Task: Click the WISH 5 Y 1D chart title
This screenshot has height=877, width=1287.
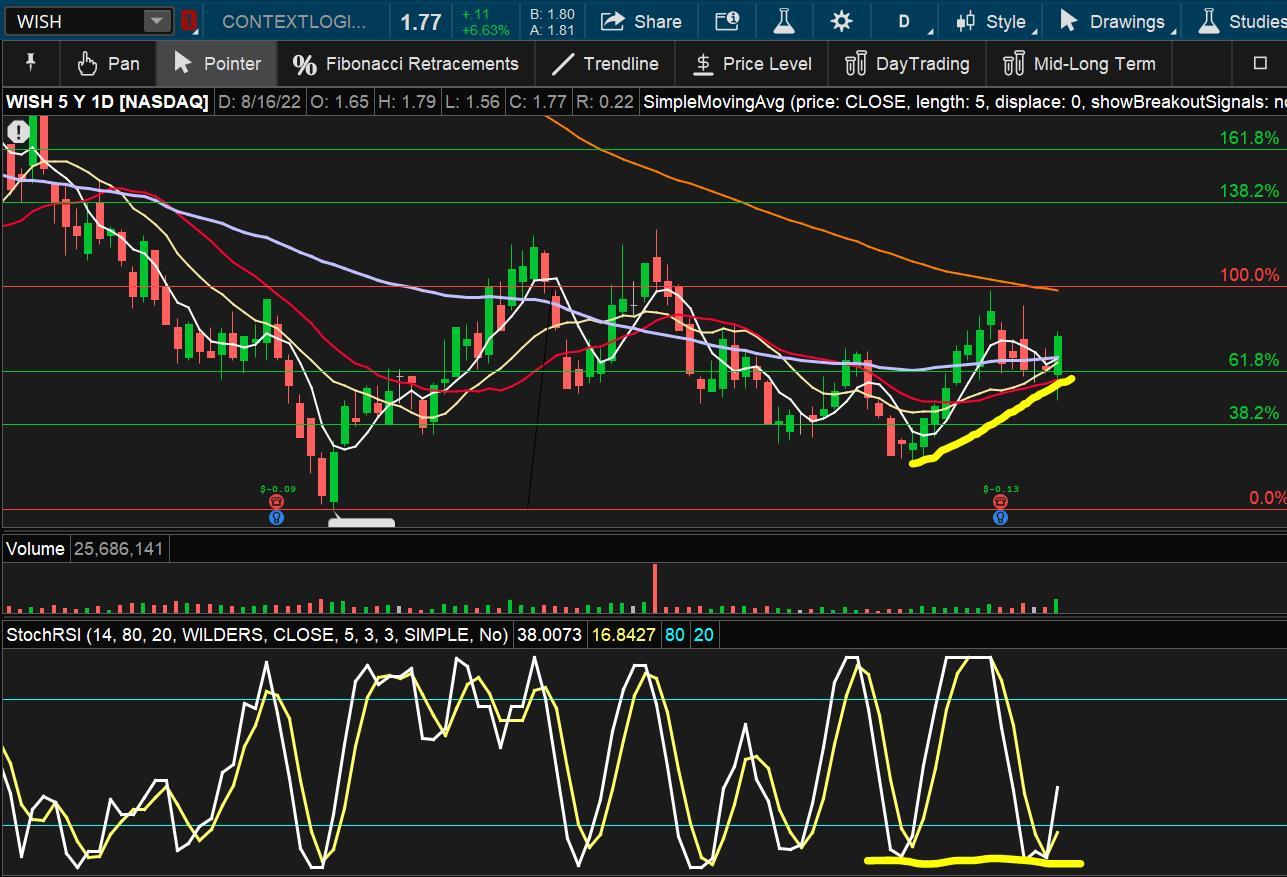Action: tap(107, 102)
